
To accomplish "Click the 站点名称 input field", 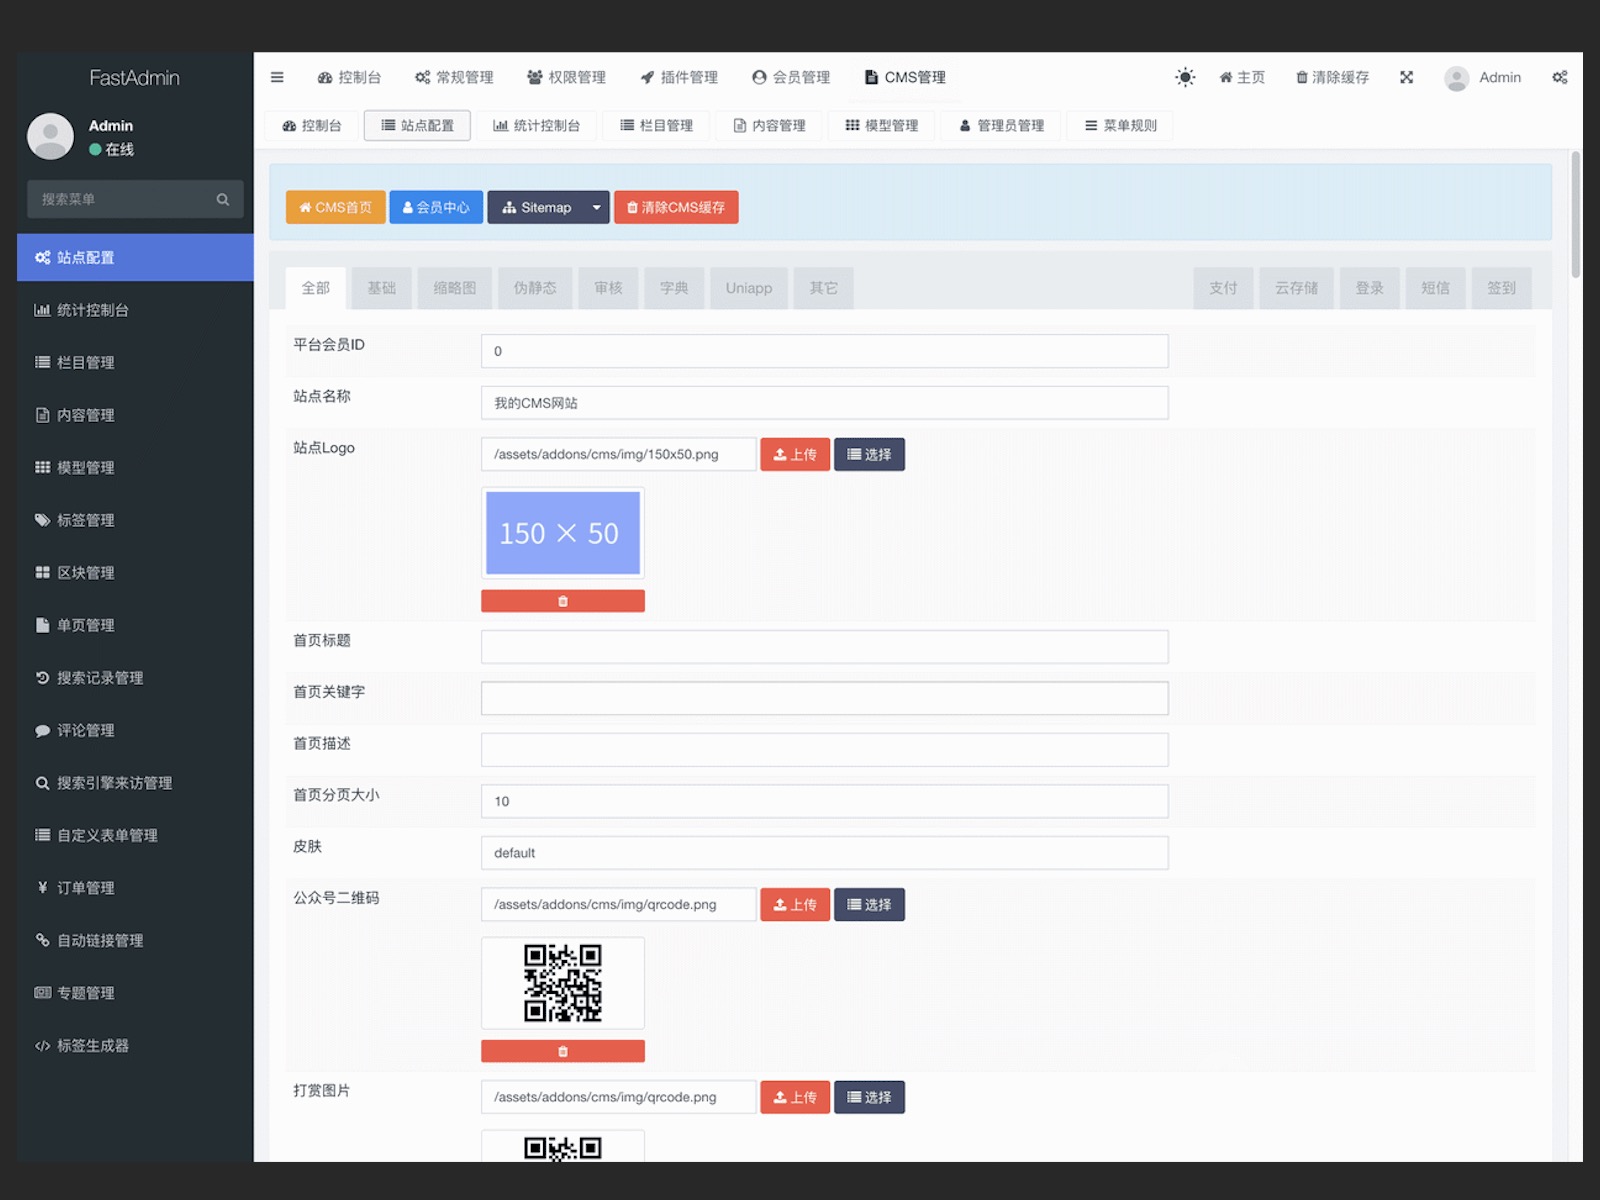I will coord(824,403).
